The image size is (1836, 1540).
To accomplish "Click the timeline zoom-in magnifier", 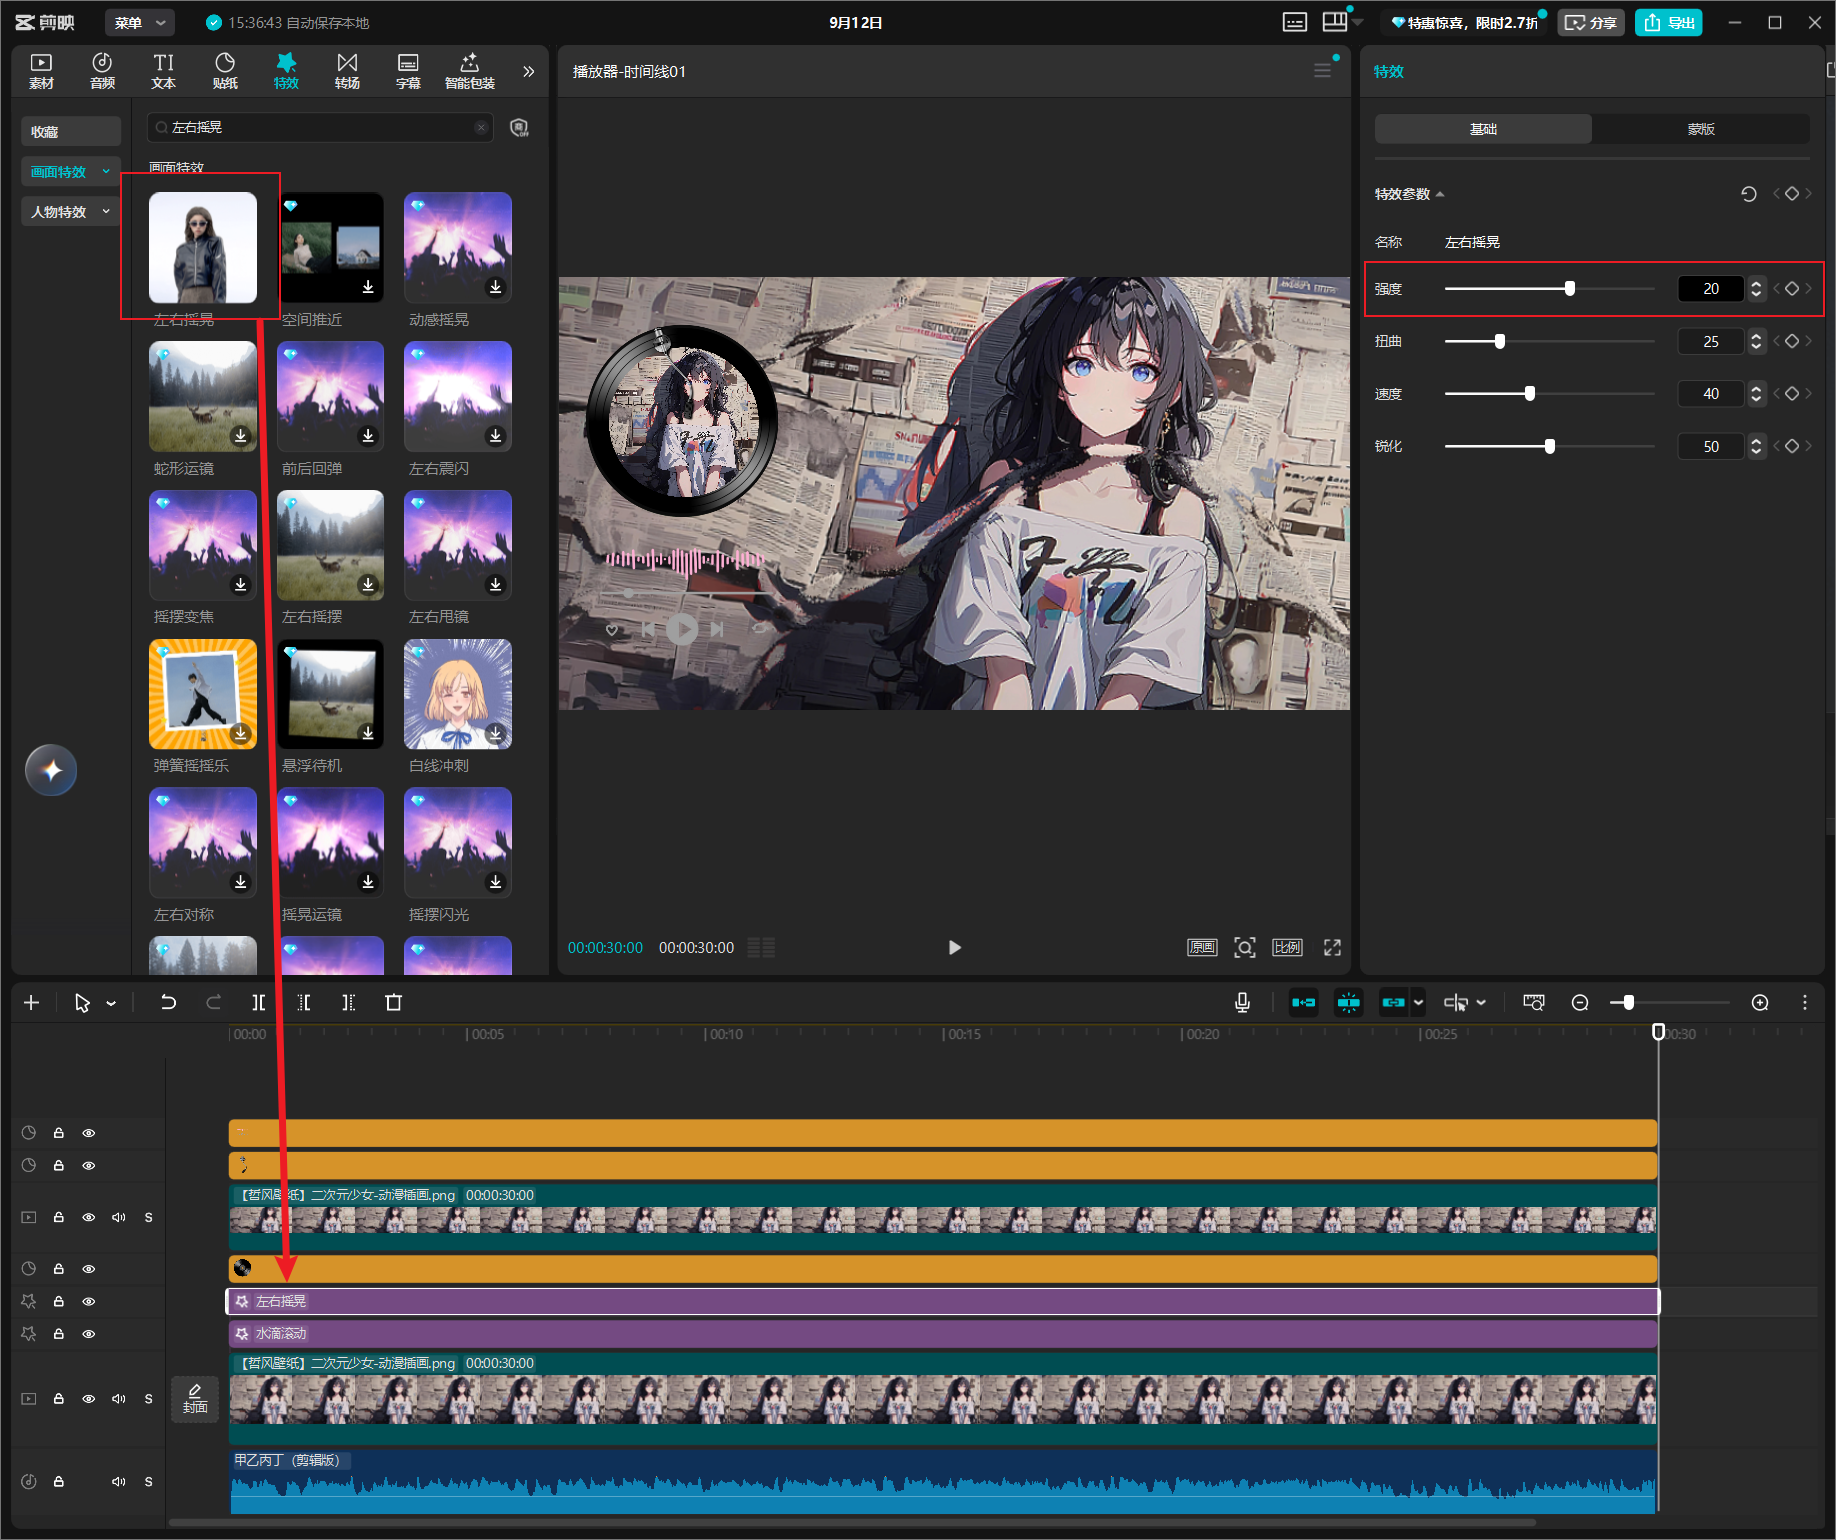I will tap(1760, 1002).
